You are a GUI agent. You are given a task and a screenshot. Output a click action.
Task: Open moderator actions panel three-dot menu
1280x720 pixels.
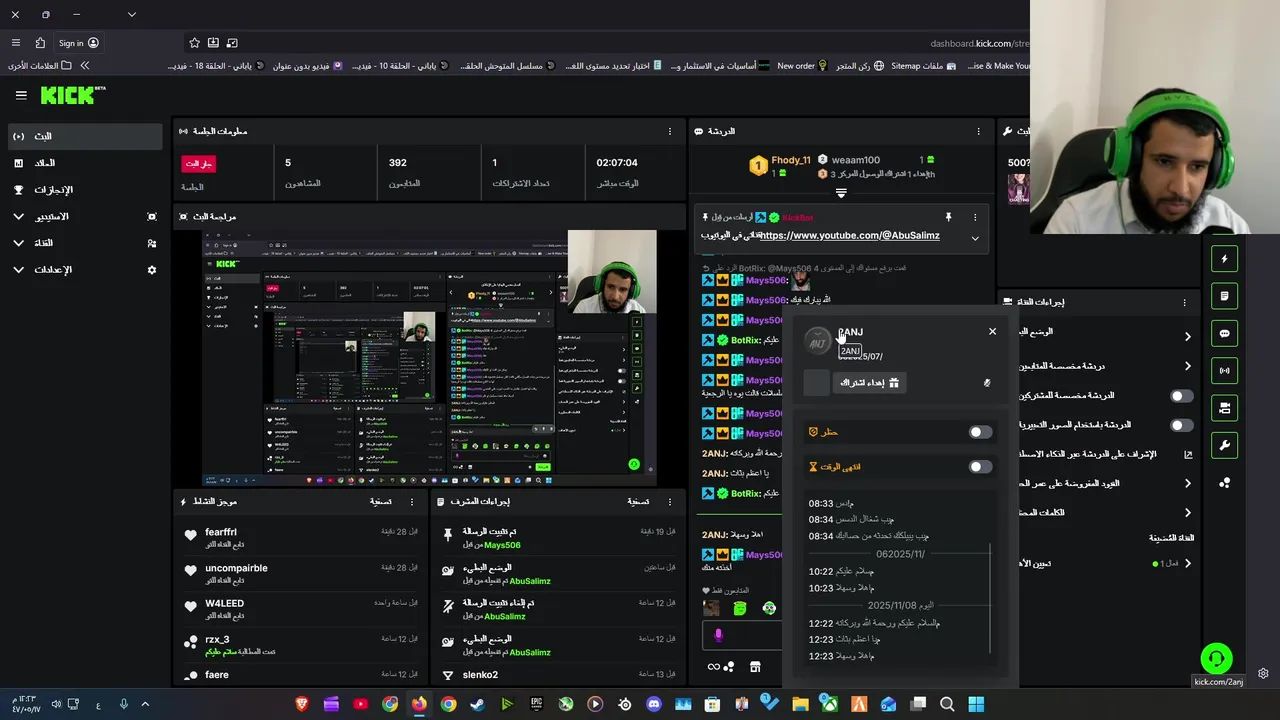[x=670, y=501]
